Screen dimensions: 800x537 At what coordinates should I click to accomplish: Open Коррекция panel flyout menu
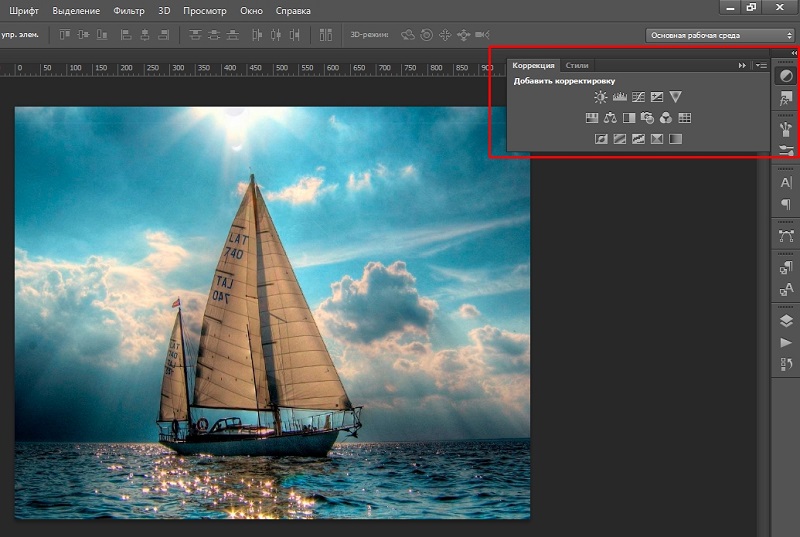[x=761, y=65]
